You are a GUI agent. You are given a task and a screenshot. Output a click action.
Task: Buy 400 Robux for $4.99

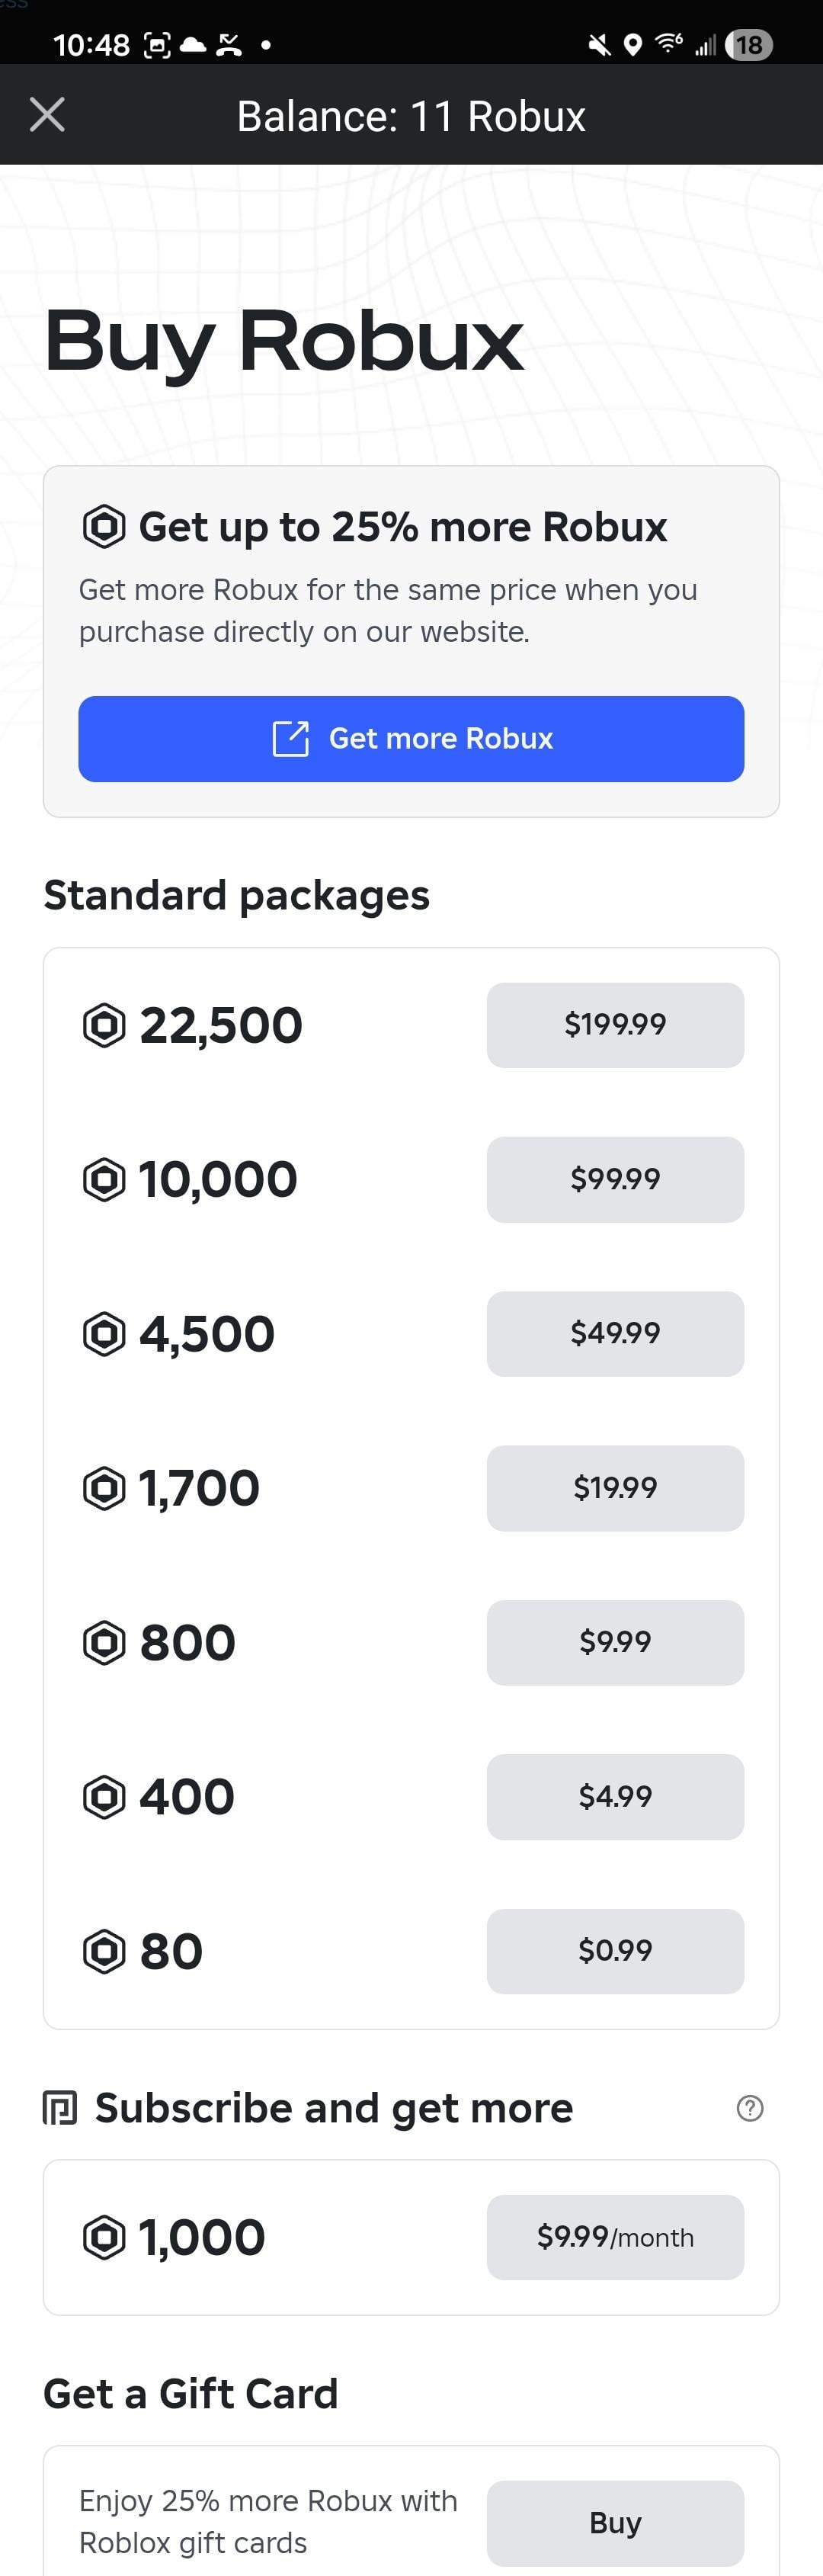(x=614, y=1796)
